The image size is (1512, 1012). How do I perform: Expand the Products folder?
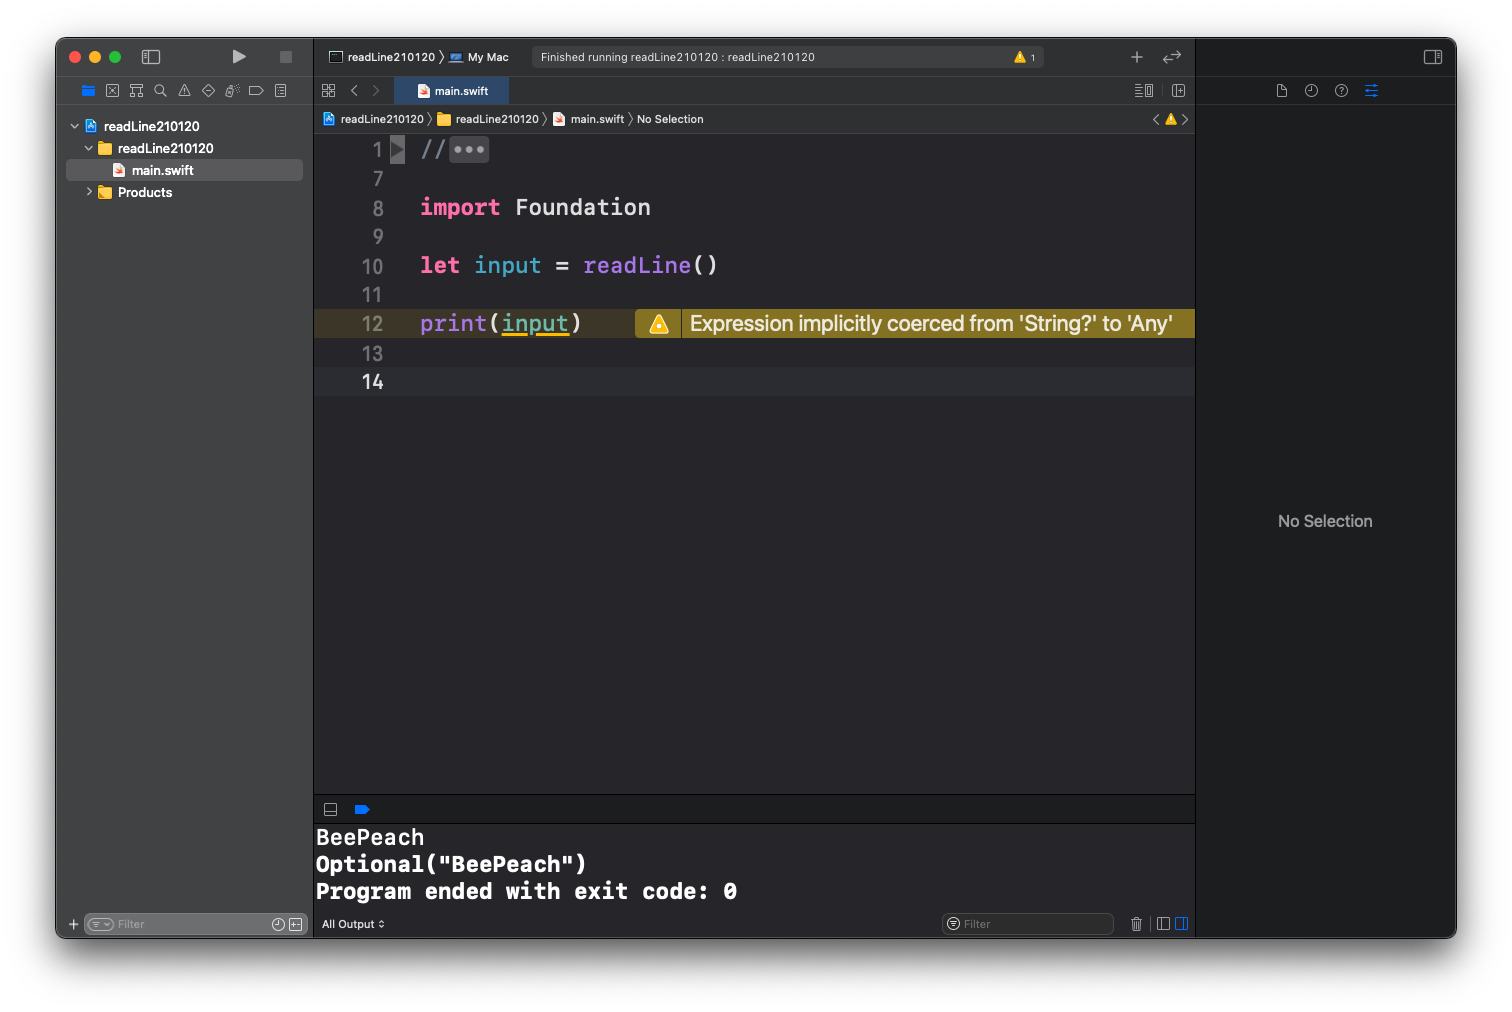pos(89,192)
